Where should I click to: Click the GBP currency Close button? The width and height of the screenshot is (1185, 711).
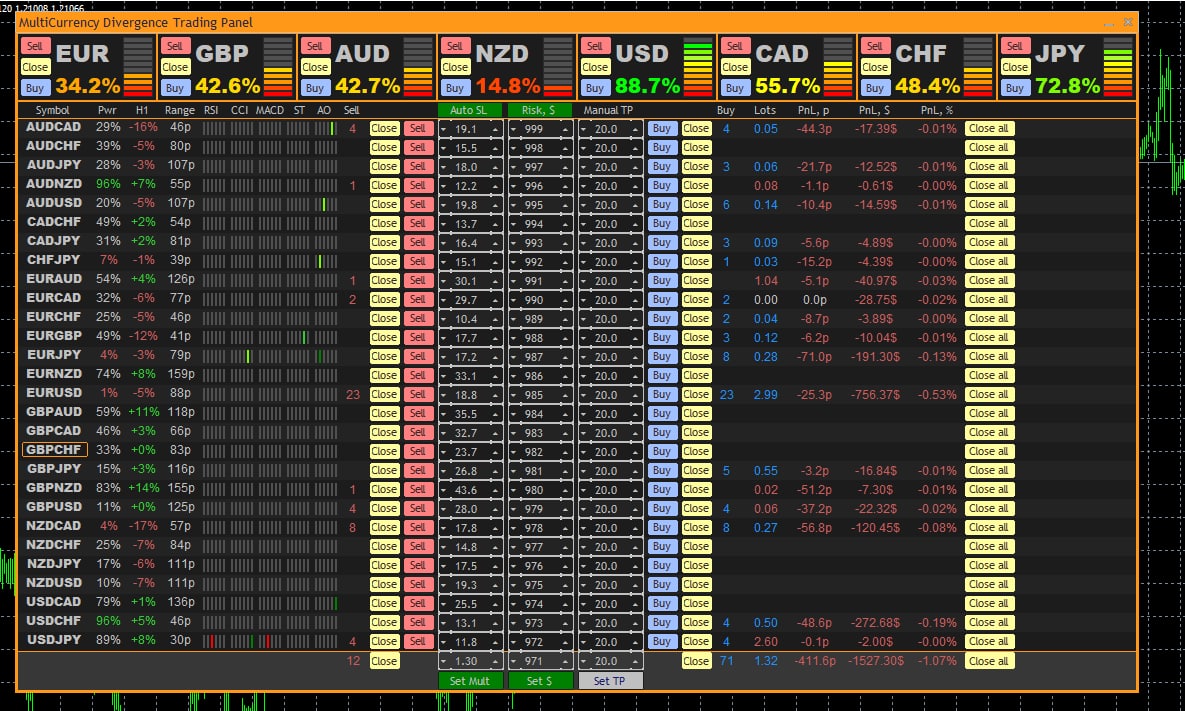click(x=175, y=67)
